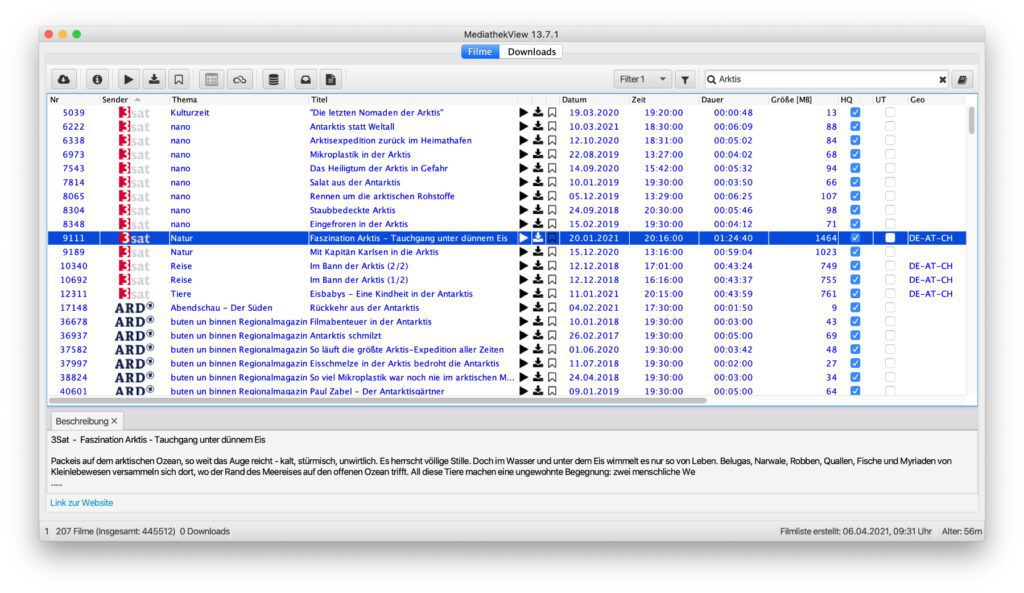Click the funnel filter icon

pos(685,79)
